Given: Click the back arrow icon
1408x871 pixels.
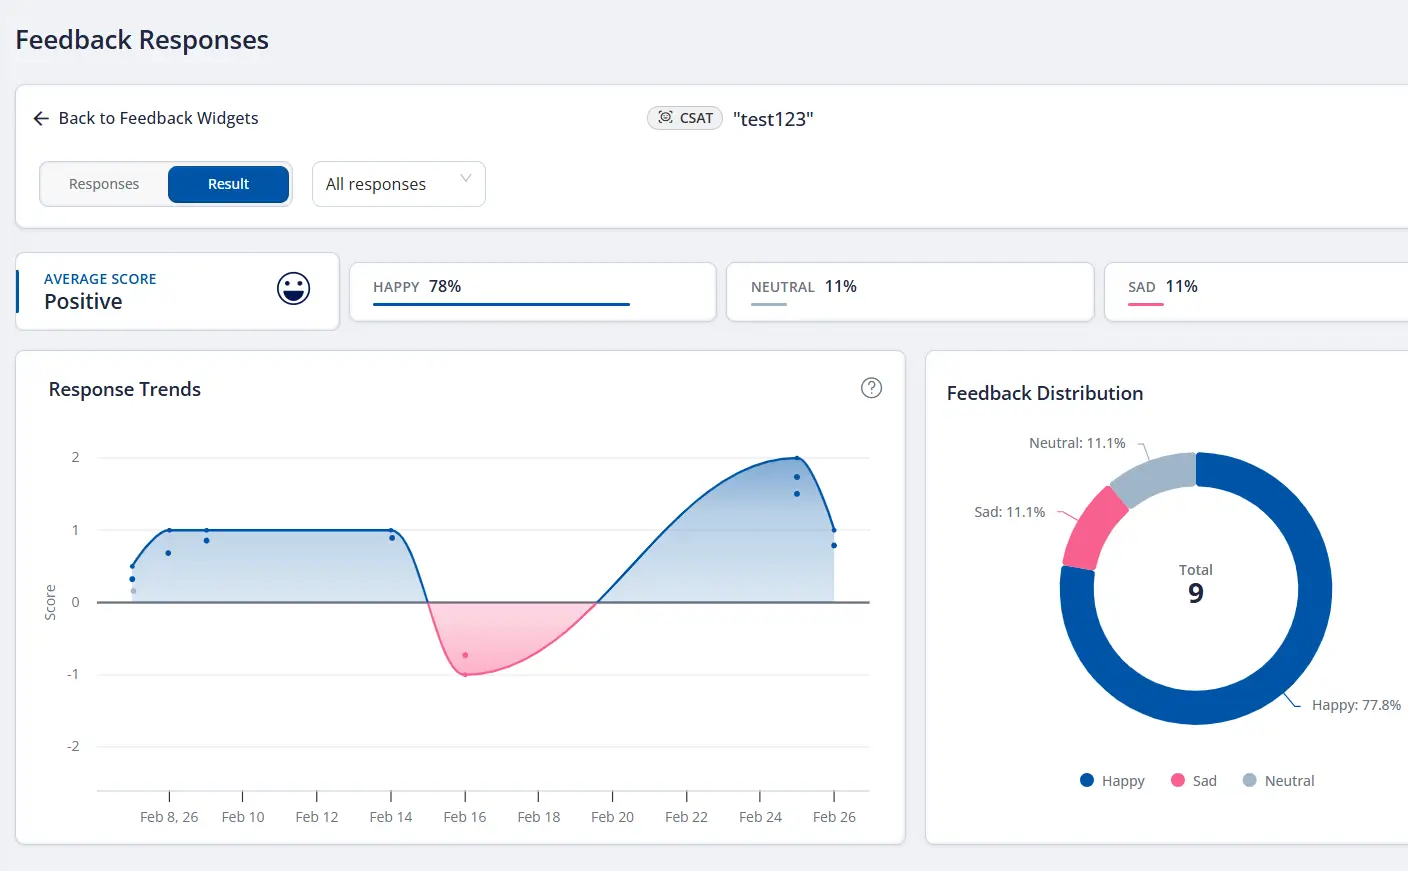Looking at the screenshot, I should pyautogui.click(x=41, y=119).
